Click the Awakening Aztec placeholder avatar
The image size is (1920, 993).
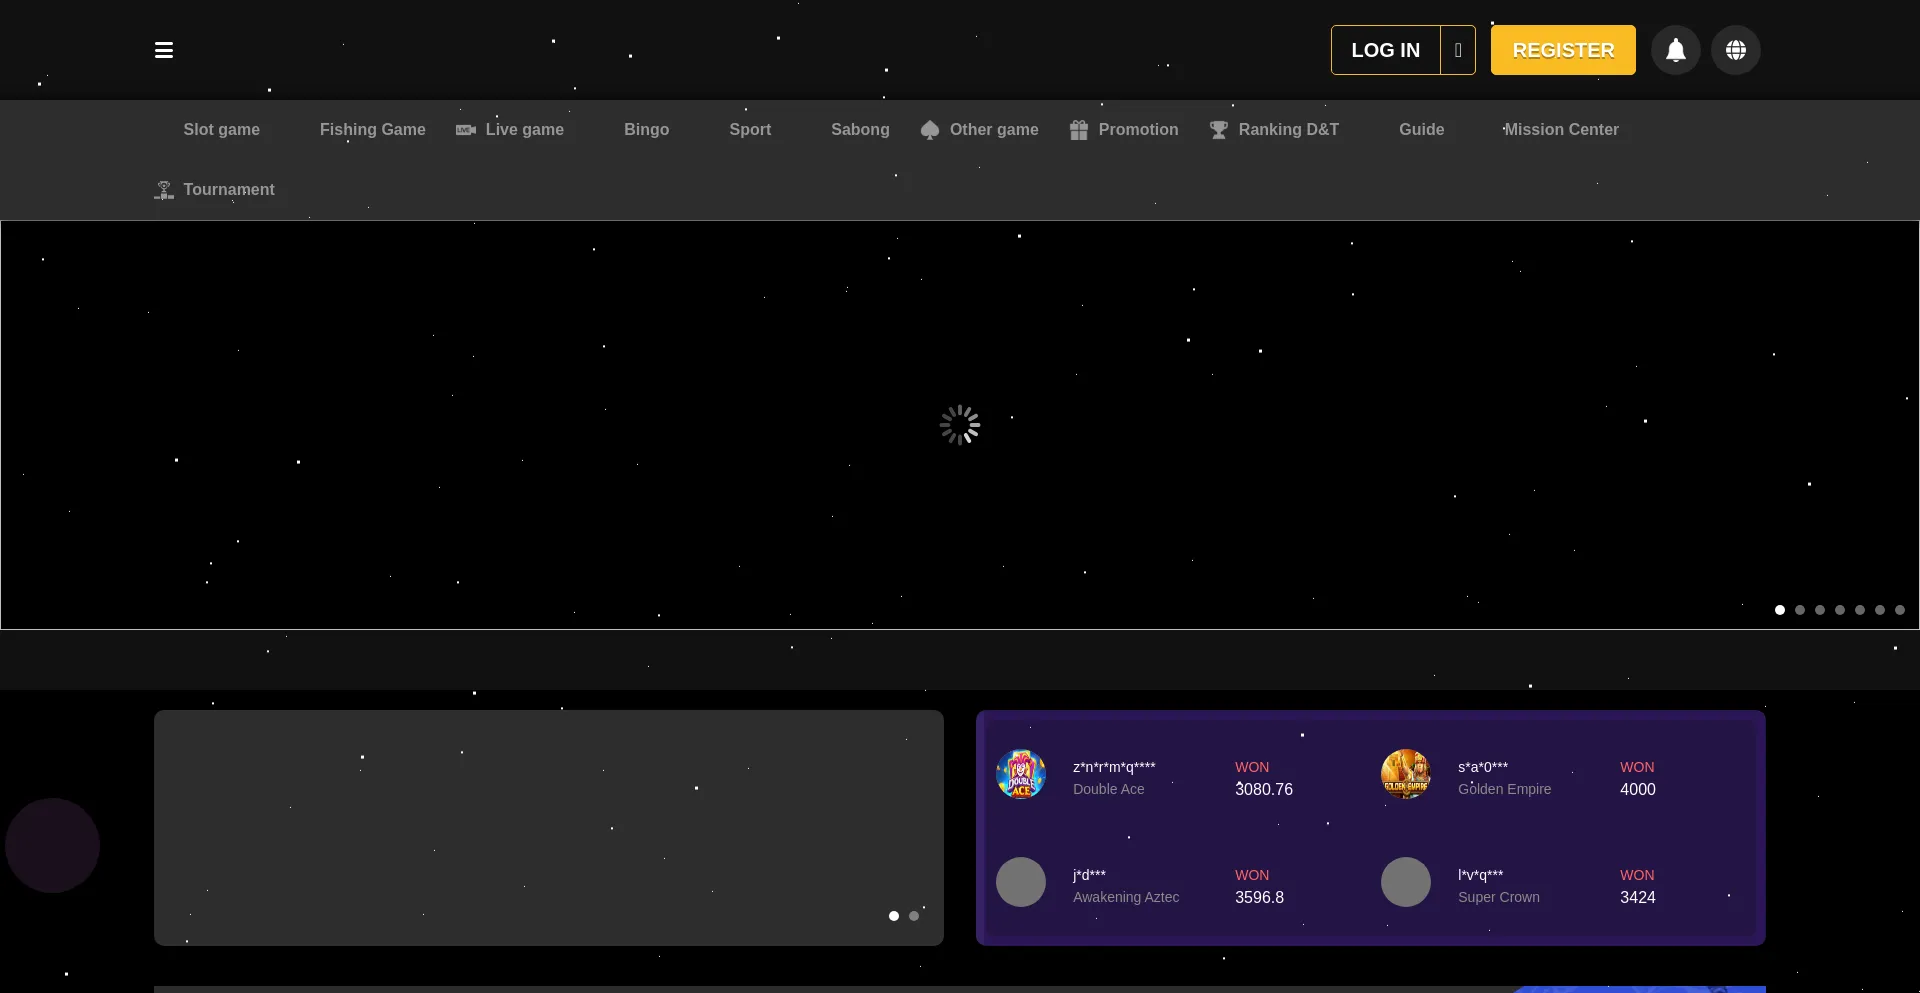[x=1021, y=882]
